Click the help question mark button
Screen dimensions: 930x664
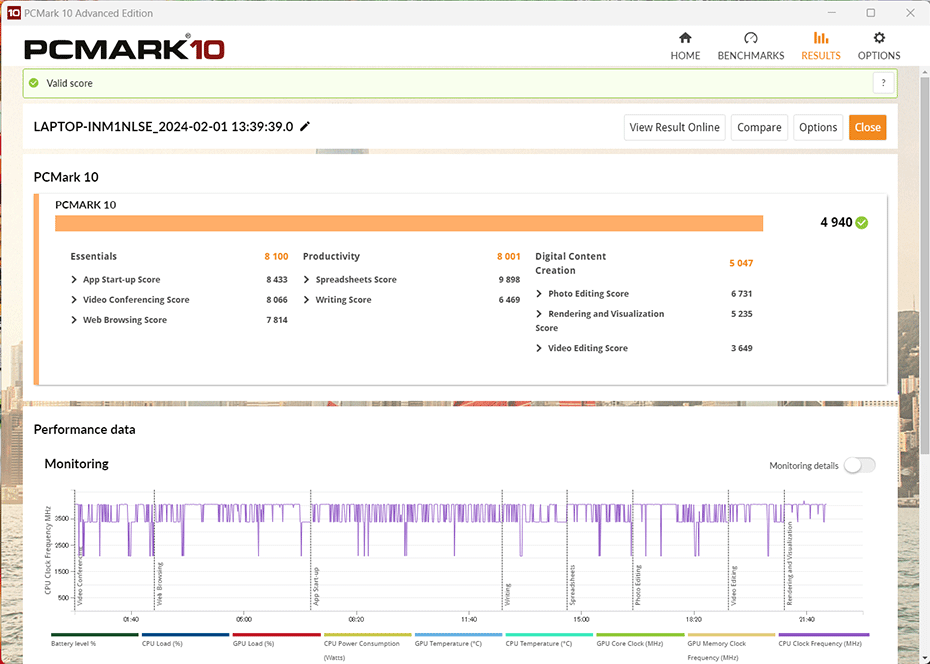[883, 83]
